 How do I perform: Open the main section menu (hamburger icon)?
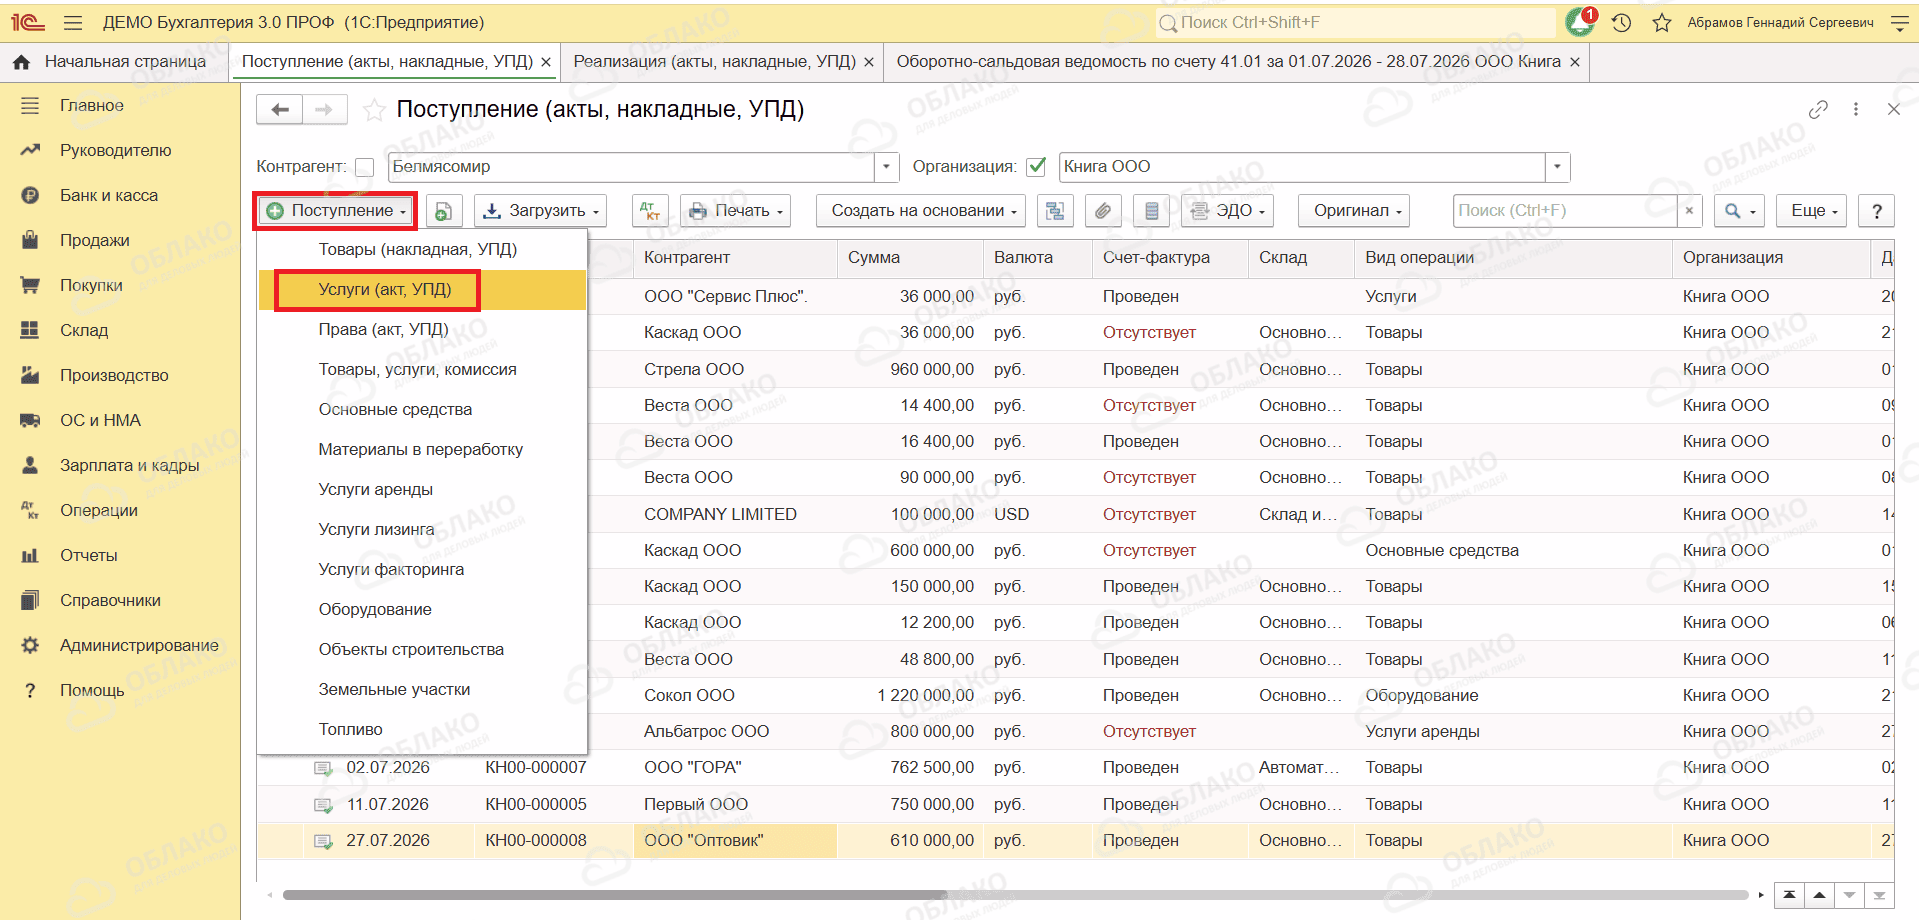point(72,22)
